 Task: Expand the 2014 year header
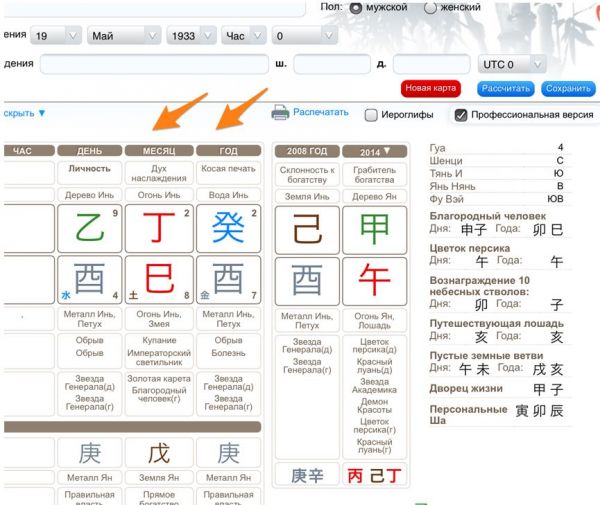coord(374,151)
